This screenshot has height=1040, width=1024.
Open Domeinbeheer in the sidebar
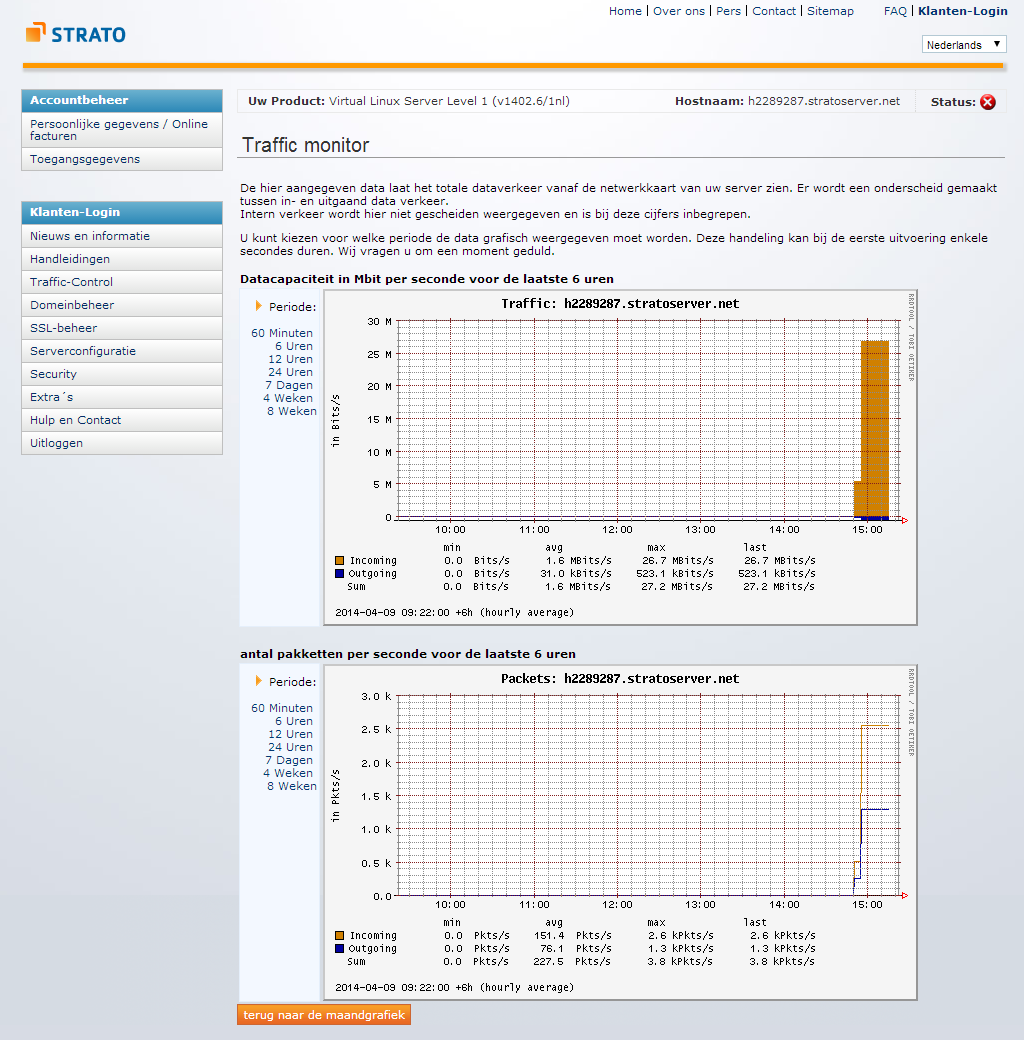[72, 305]
